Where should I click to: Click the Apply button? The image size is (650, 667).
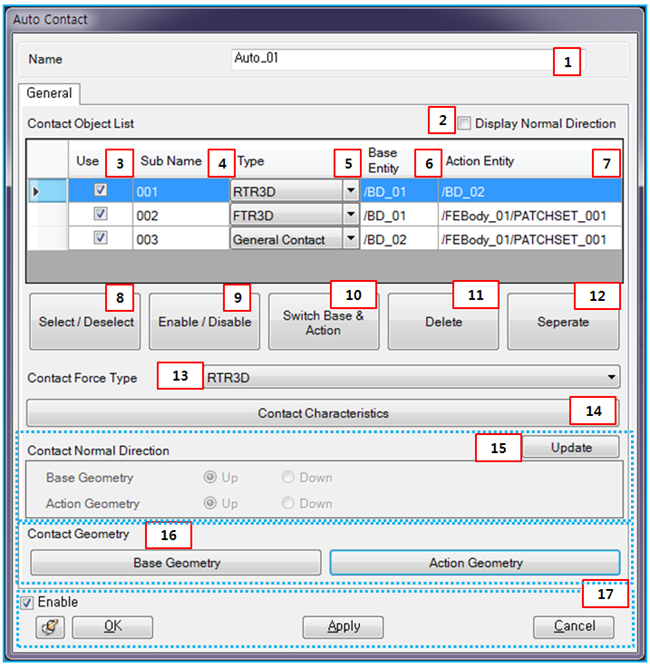point(343,627)
